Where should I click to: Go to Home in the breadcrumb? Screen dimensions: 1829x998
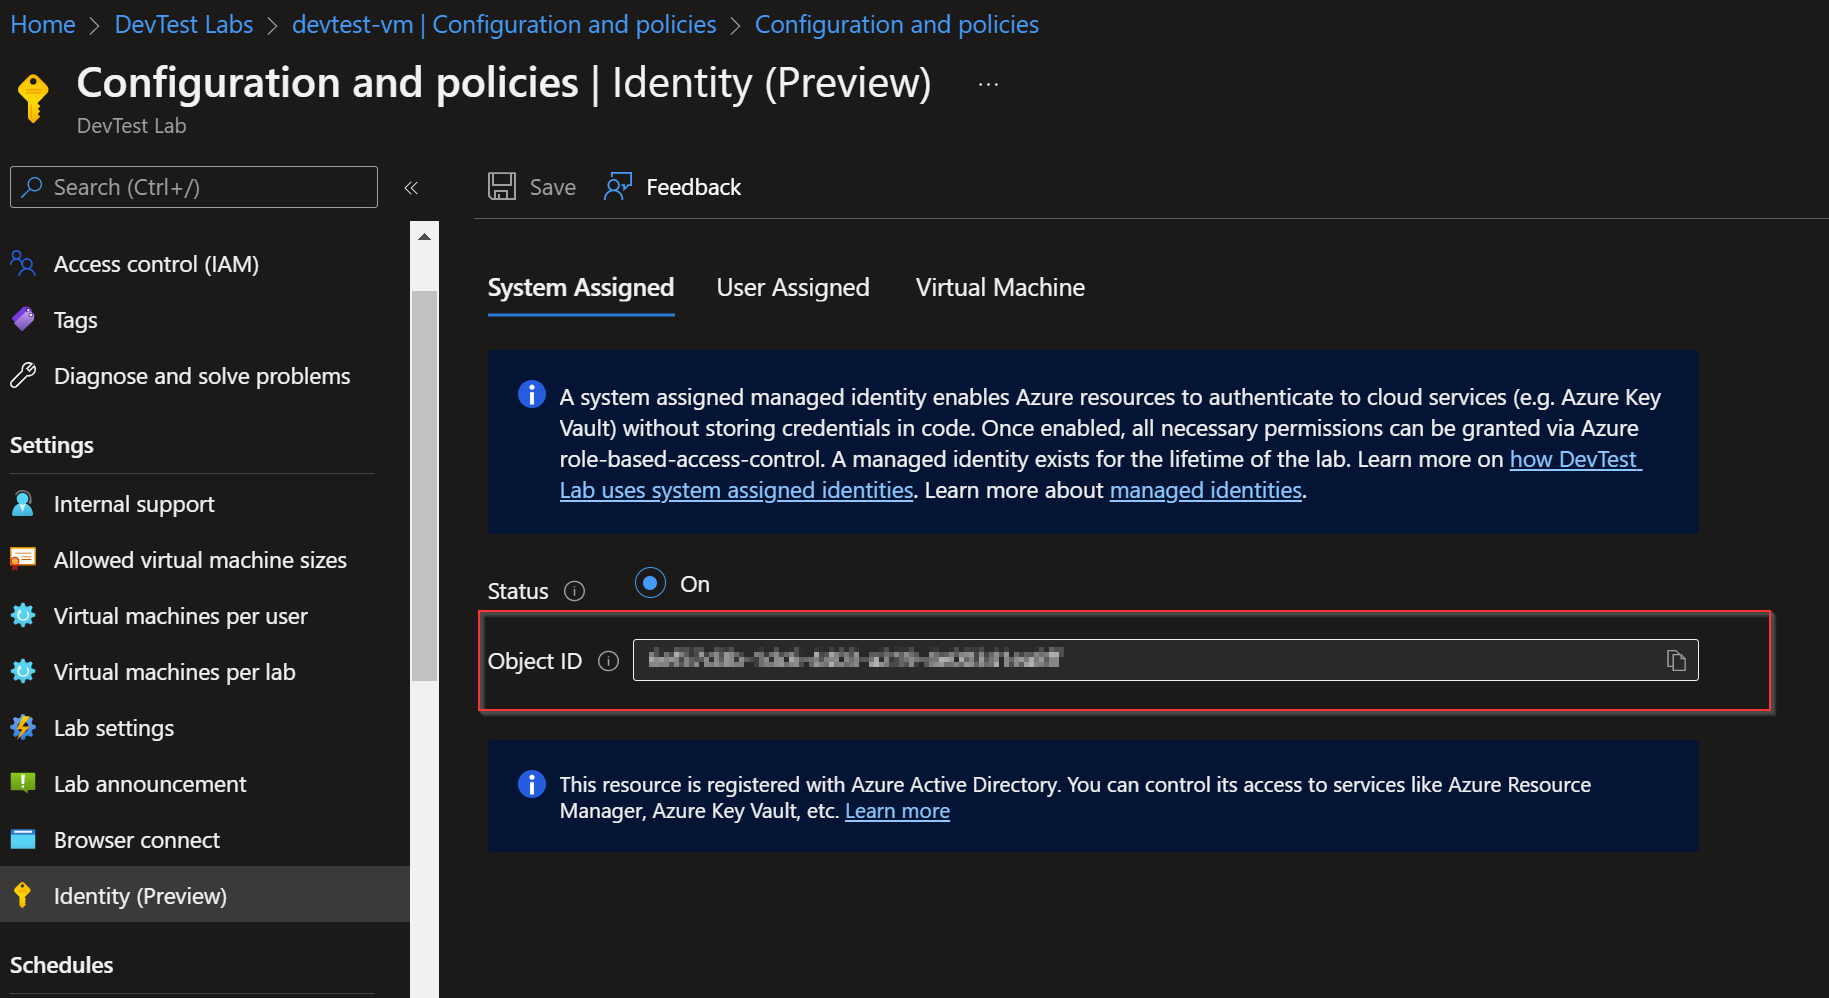click(x=43, y=25)
